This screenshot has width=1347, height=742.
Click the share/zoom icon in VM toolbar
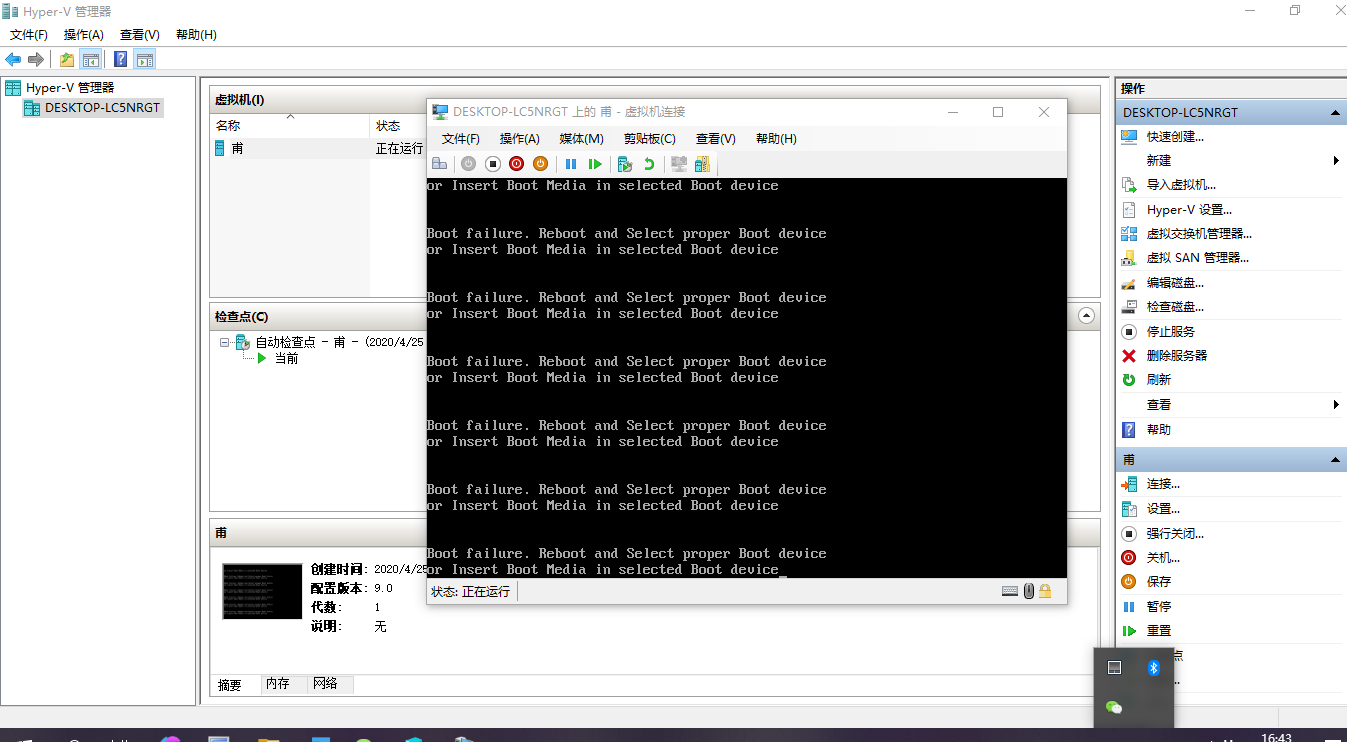[703, 164]
